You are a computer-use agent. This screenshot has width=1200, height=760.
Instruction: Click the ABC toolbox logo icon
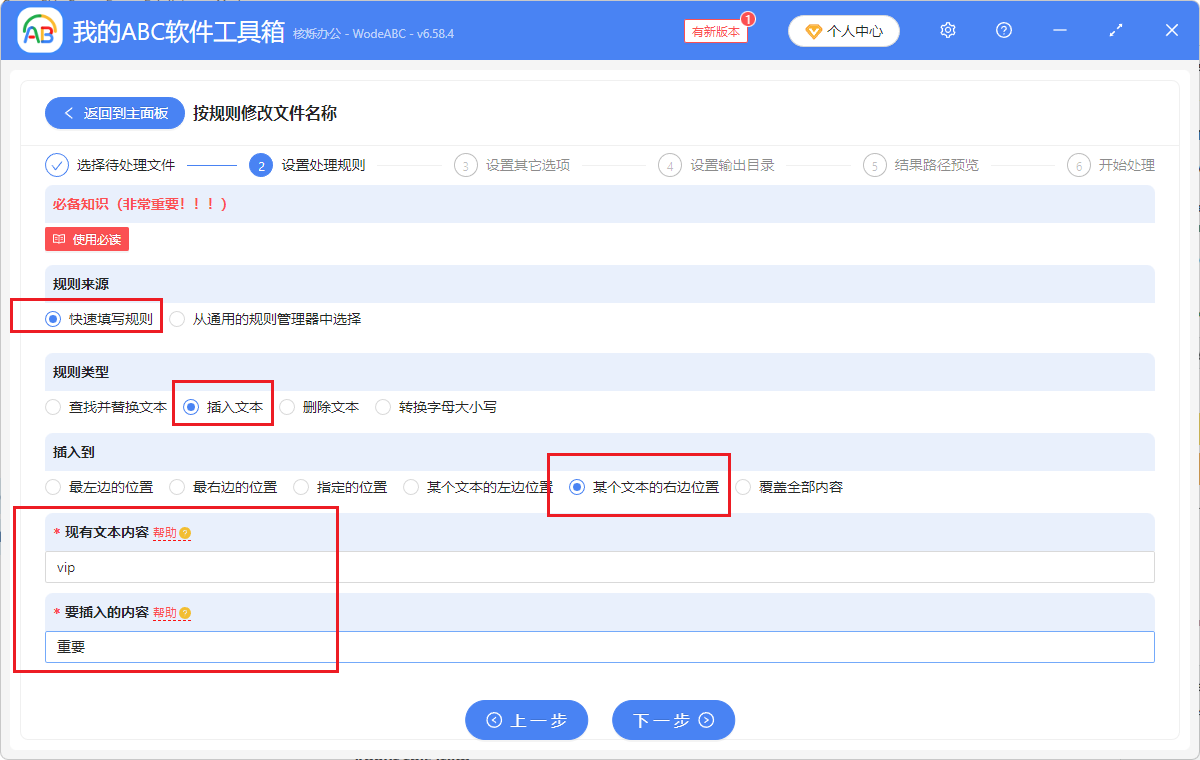(39, 30)
